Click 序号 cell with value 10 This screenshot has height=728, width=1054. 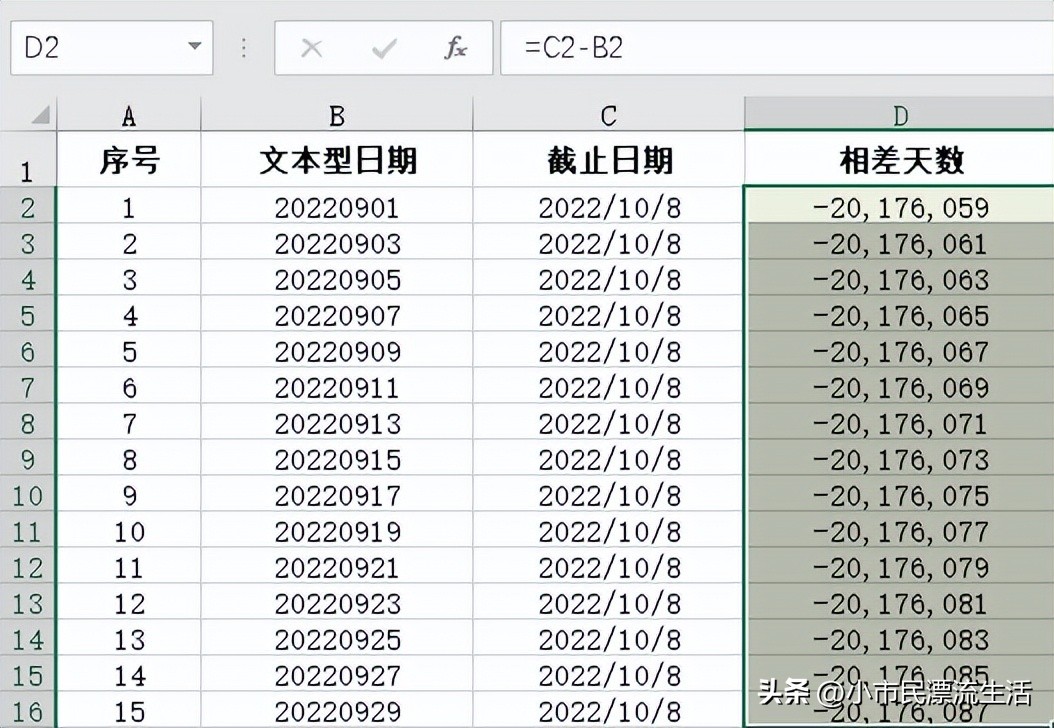coord(129,531)
